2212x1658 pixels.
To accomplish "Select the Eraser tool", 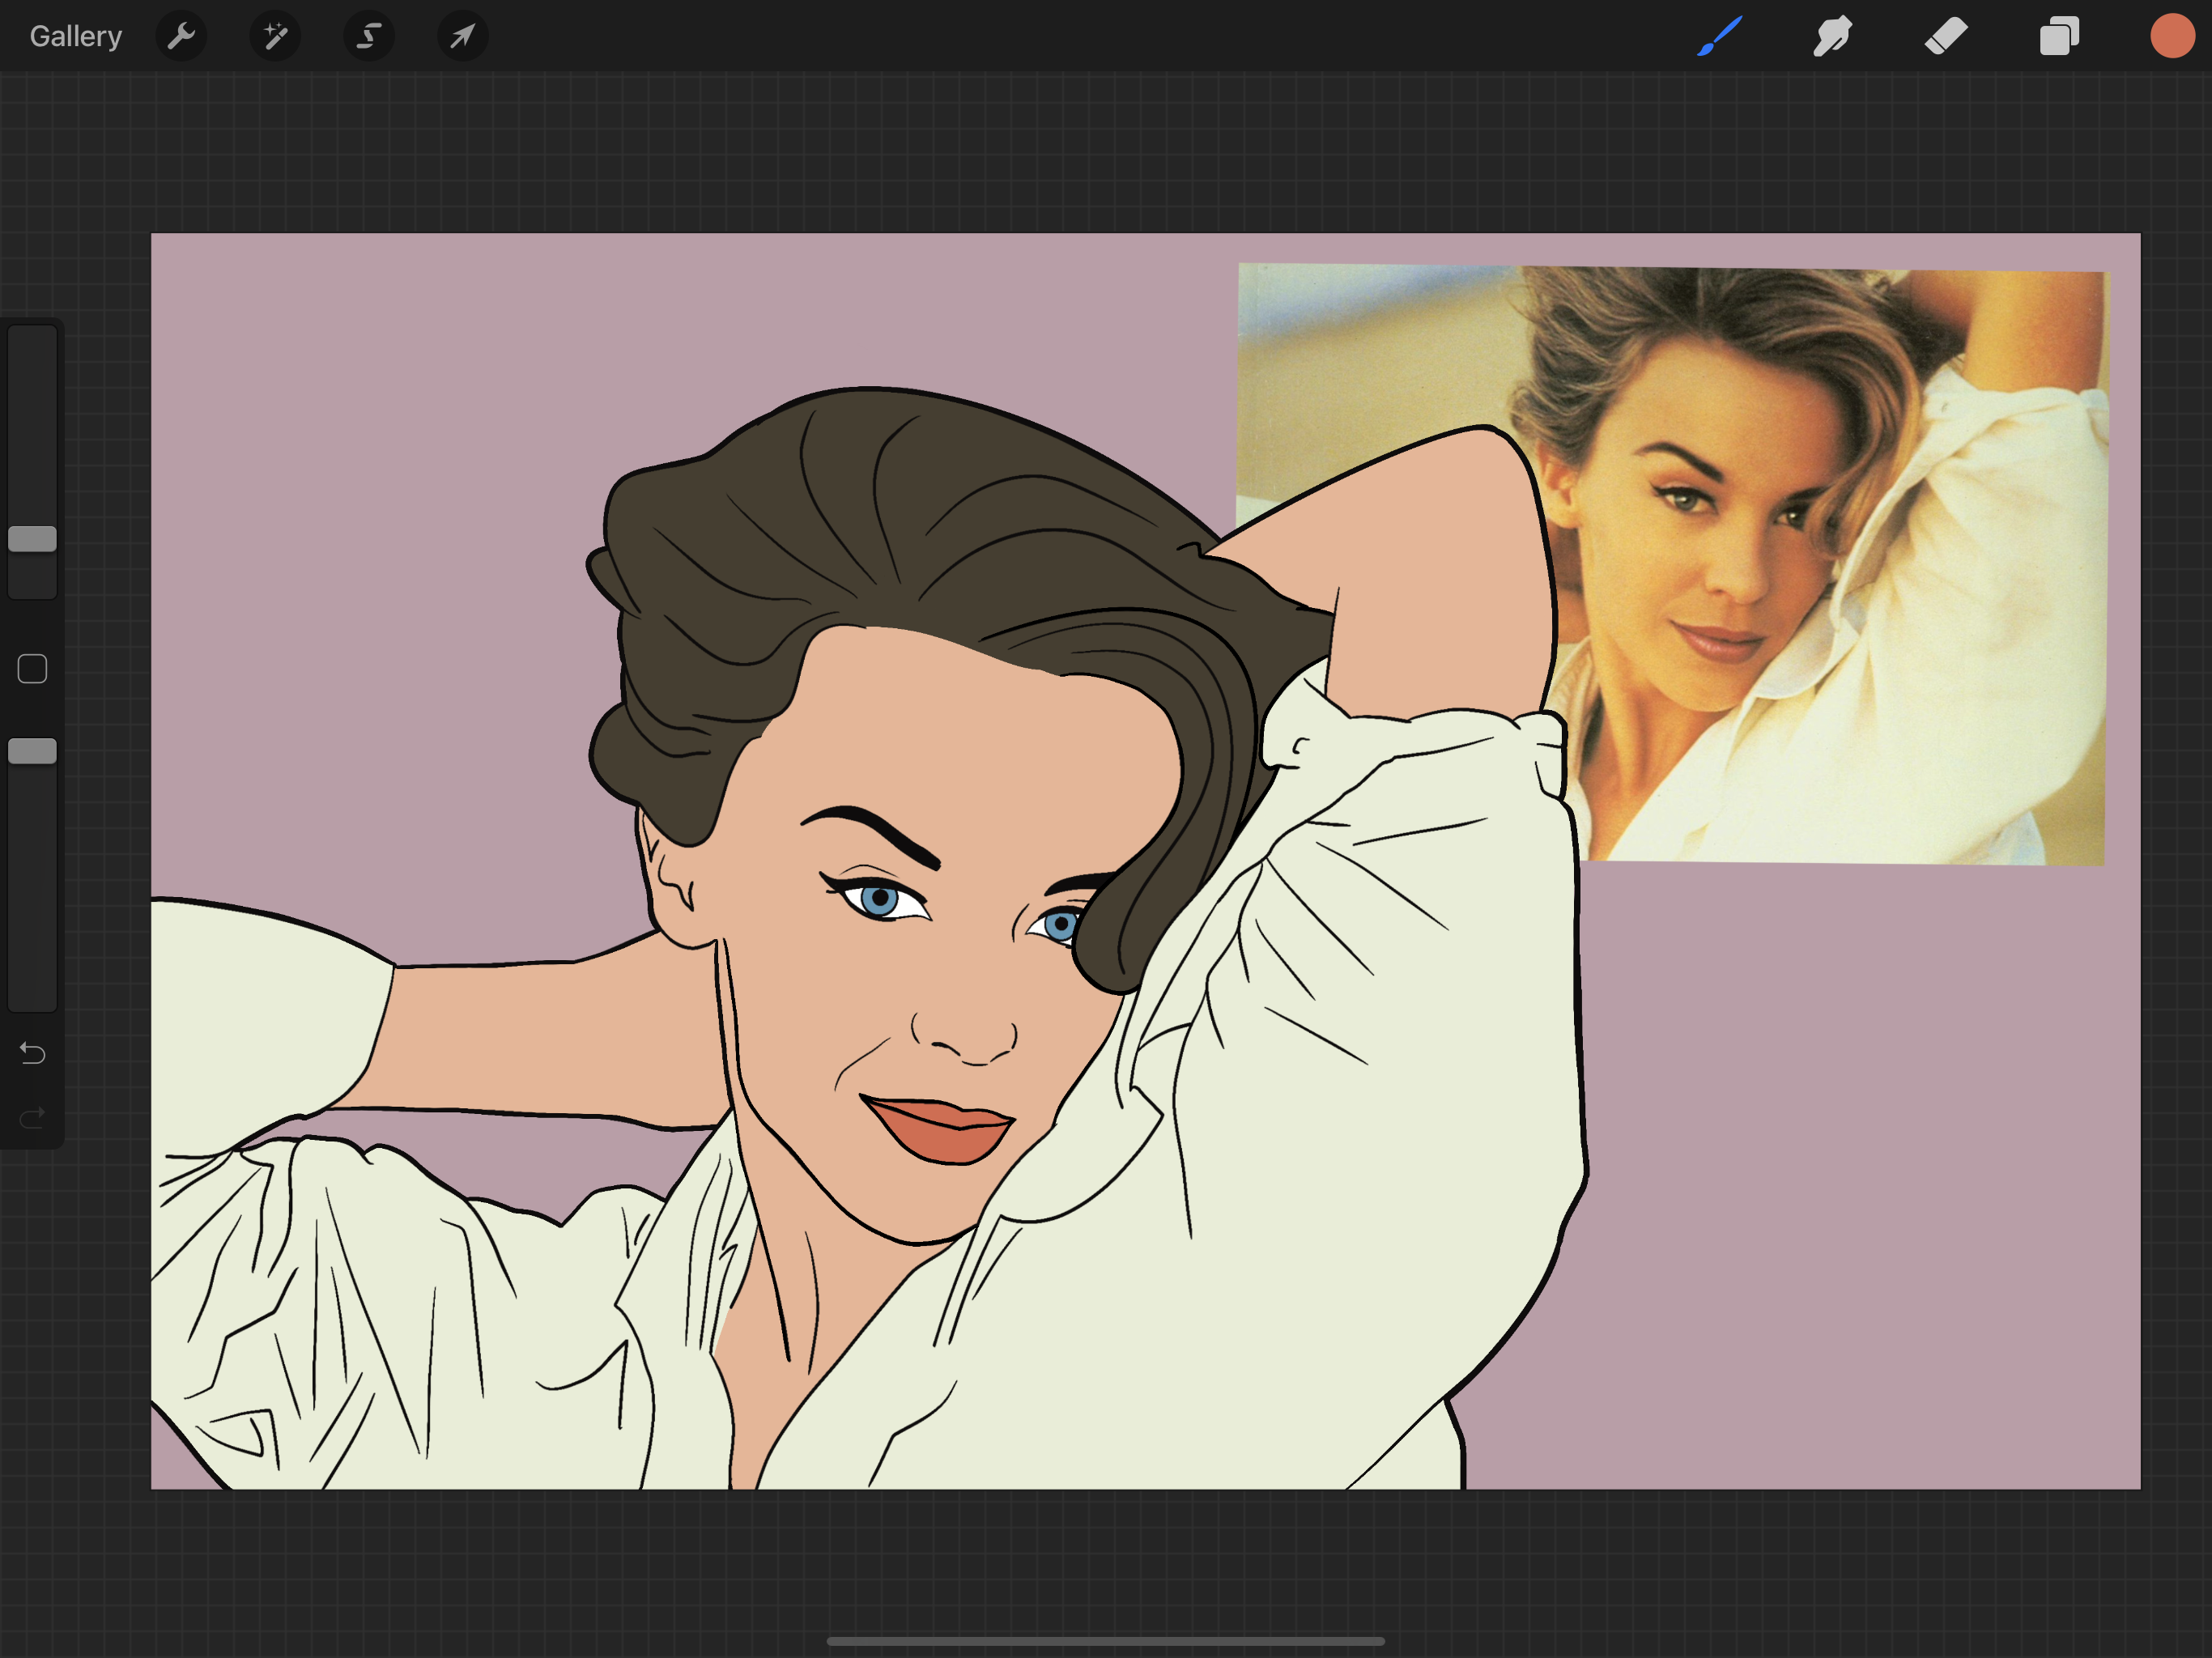I will [x=1946, y=37].
